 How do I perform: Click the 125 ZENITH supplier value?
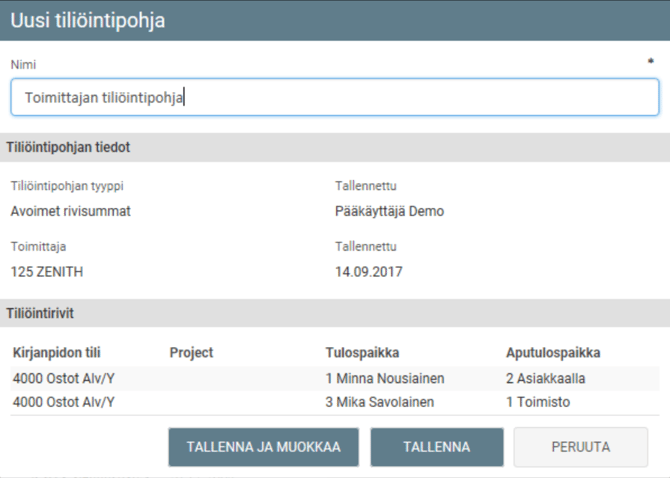click(47, 271)
